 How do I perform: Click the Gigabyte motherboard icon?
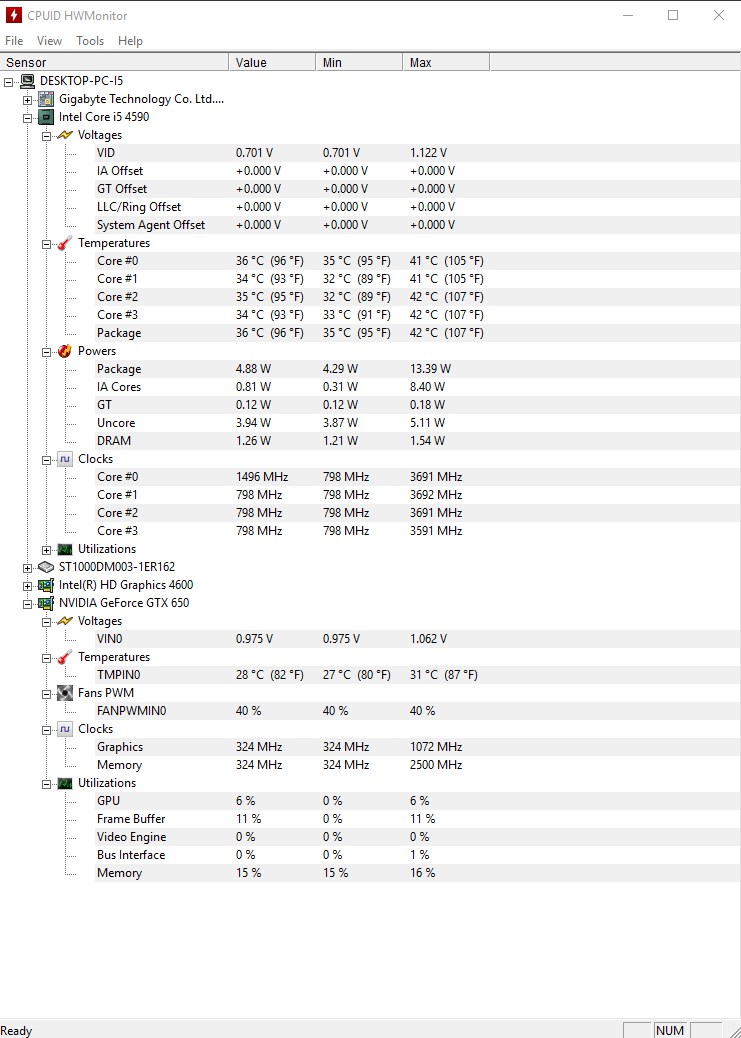tap(46, 99)
